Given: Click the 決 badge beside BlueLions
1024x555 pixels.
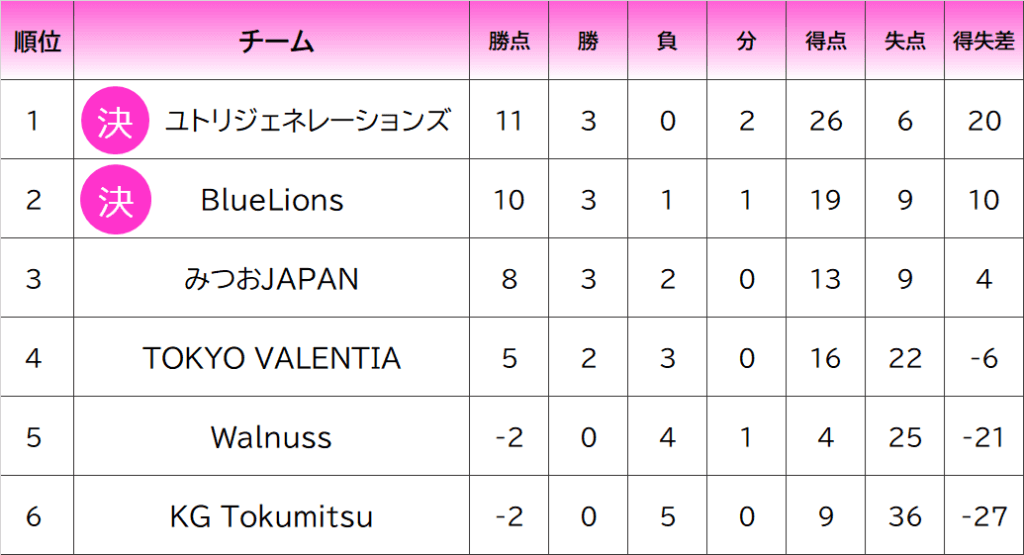Looking at the screenshot, I should tap(116, 199).
